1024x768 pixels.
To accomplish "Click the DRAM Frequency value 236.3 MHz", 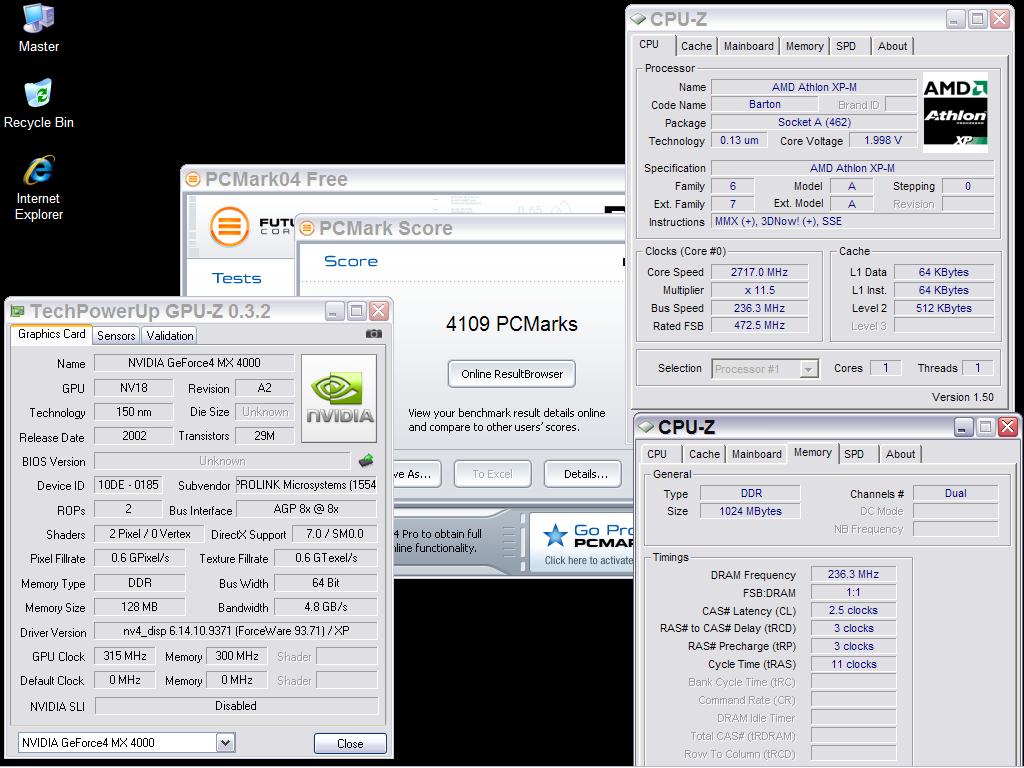I will [853, 575].
